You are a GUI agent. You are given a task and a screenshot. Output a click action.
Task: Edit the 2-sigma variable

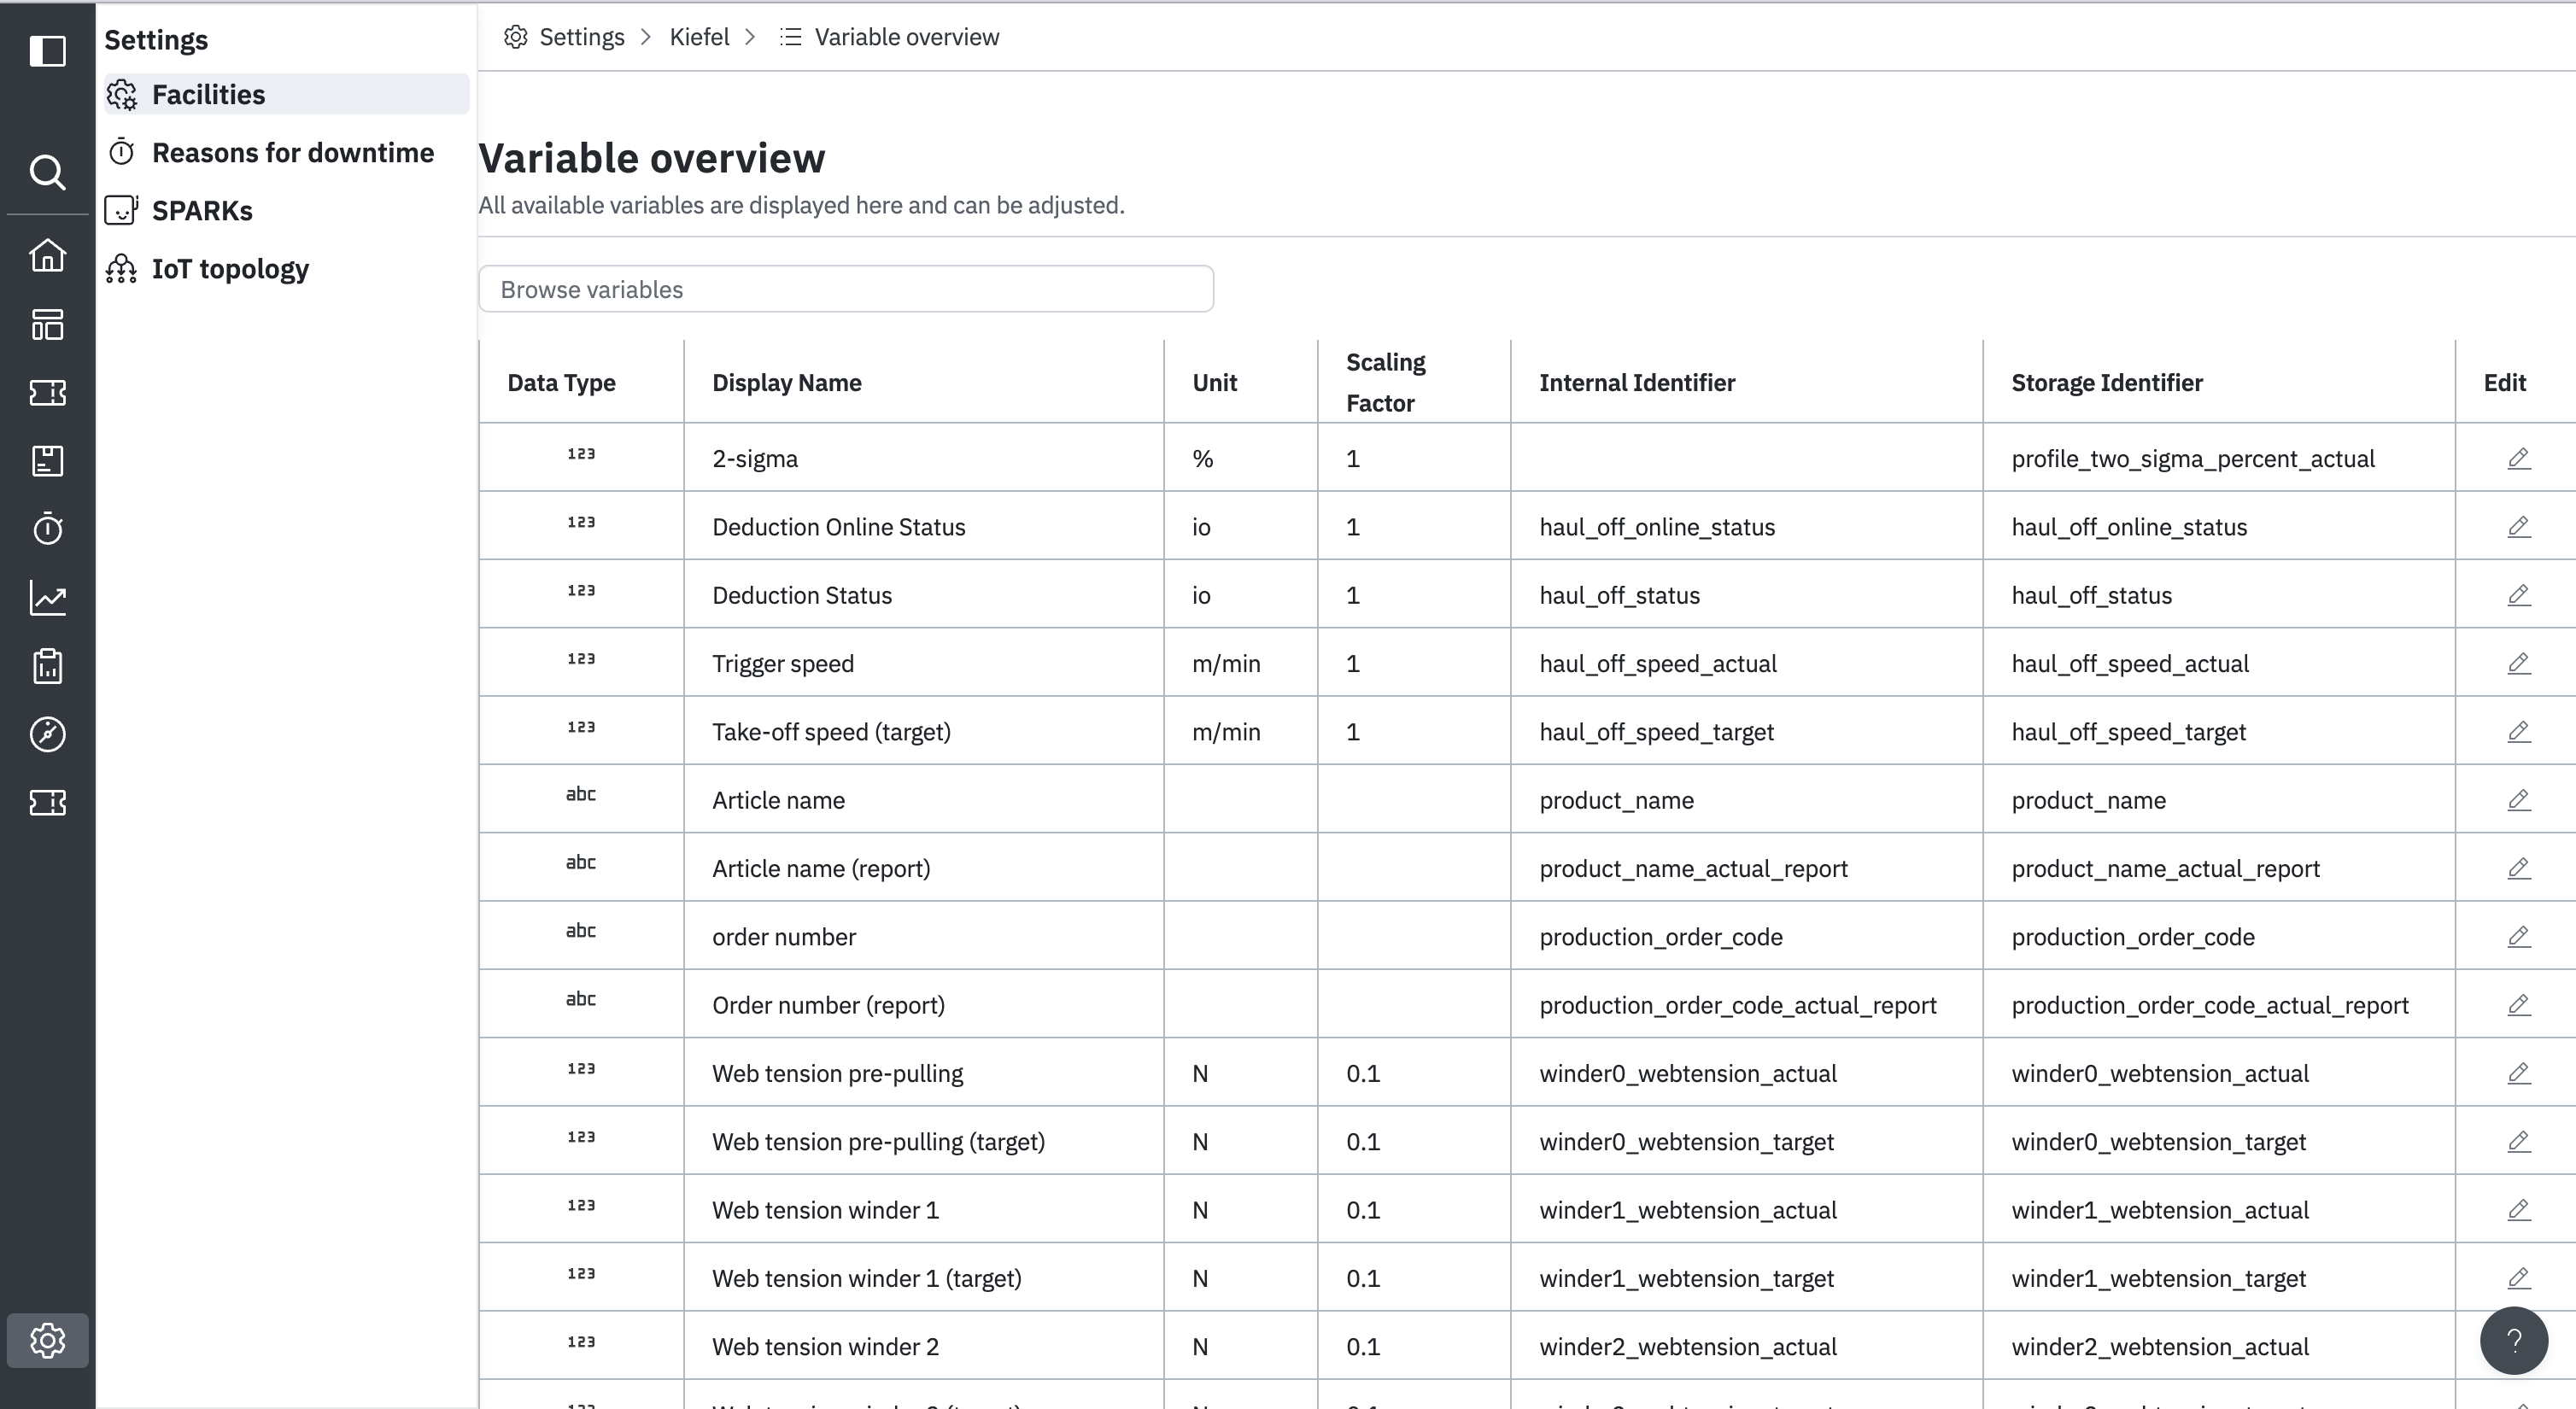[x=2518, y=458]
